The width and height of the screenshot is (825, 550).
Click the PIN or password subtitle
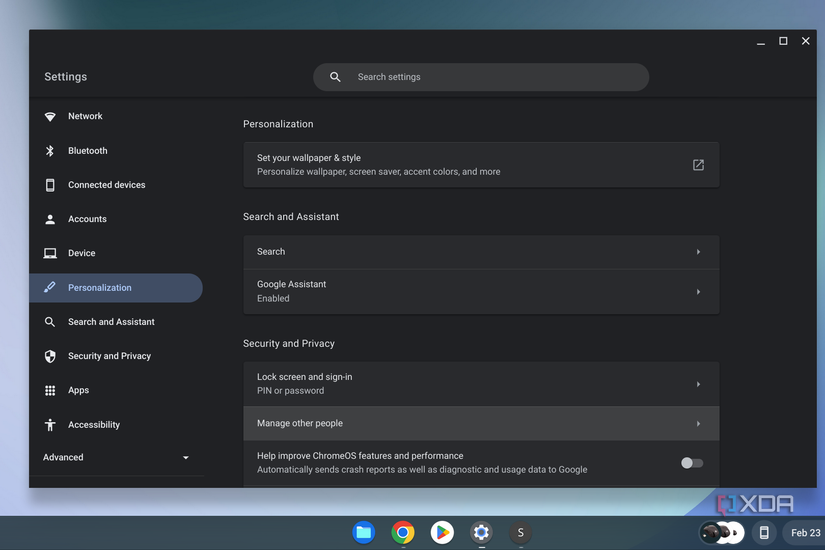tap(290, 391)
